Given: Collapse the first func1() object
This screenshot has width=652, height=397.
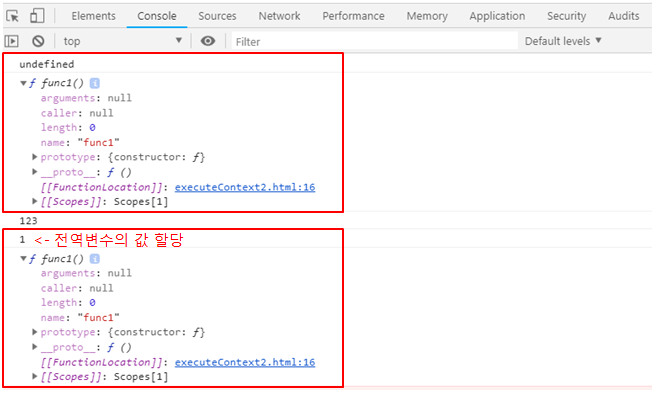Looking at the screenshot, I should 24,83.
